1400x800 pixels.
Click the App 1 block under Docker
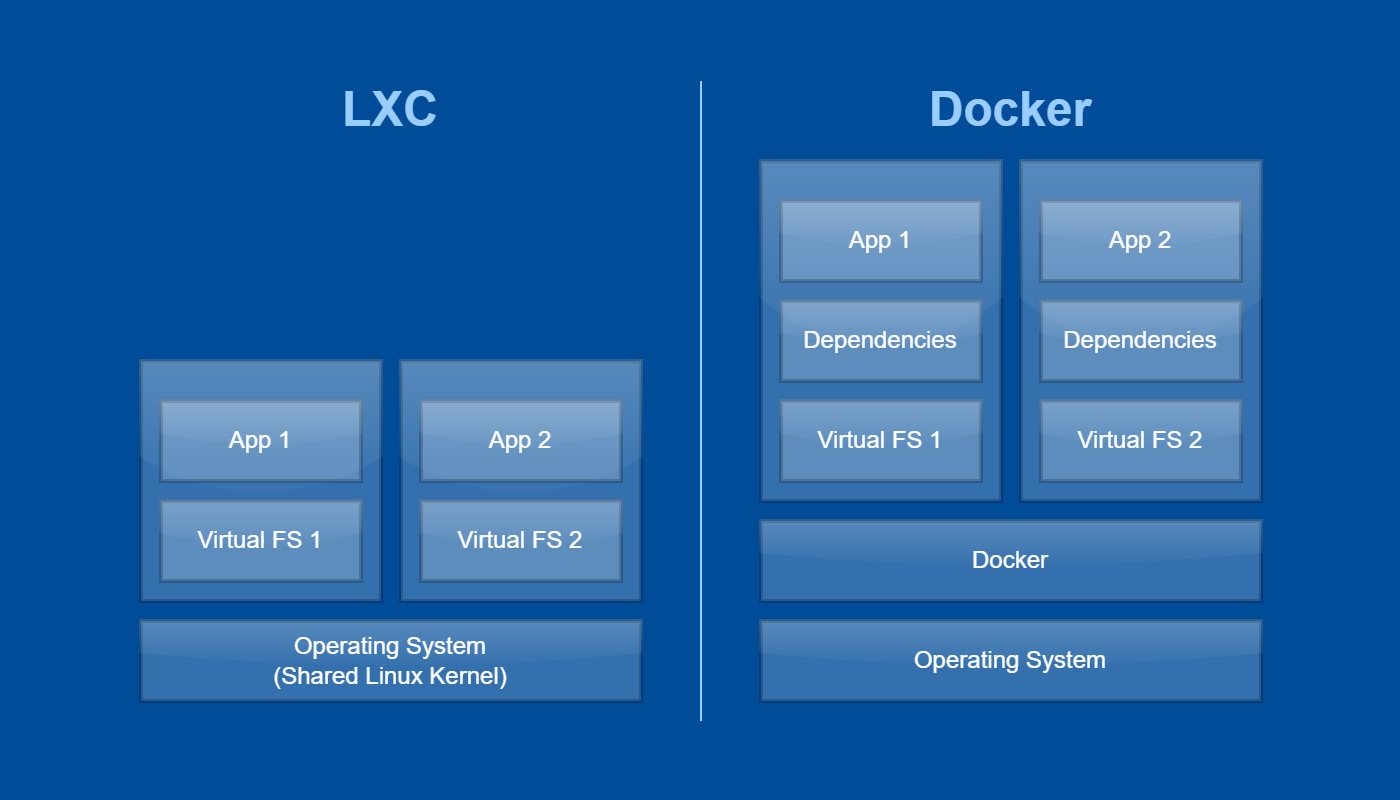point(880,240)
